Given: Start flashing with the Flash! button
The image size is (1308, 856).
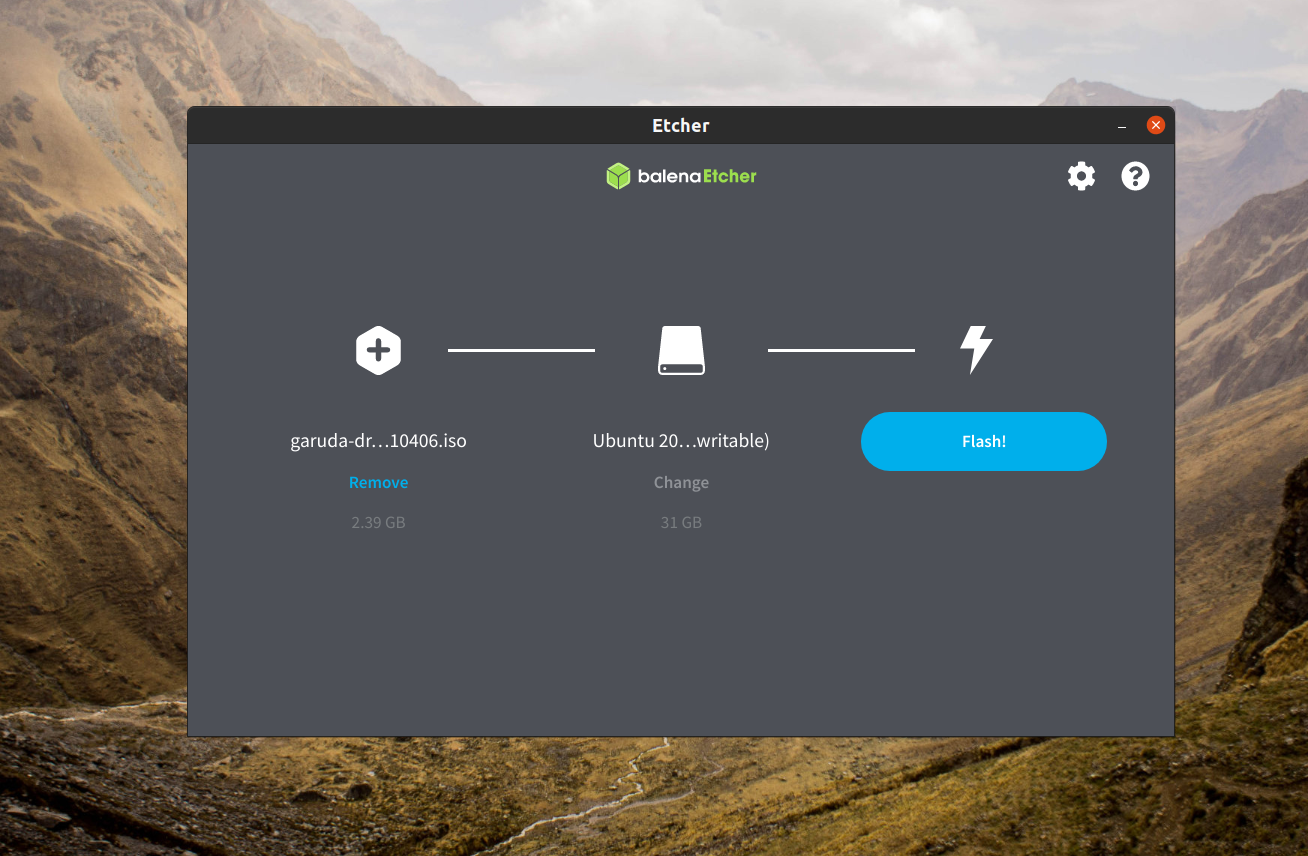Looking at the screenshot, I should [984, 441].
